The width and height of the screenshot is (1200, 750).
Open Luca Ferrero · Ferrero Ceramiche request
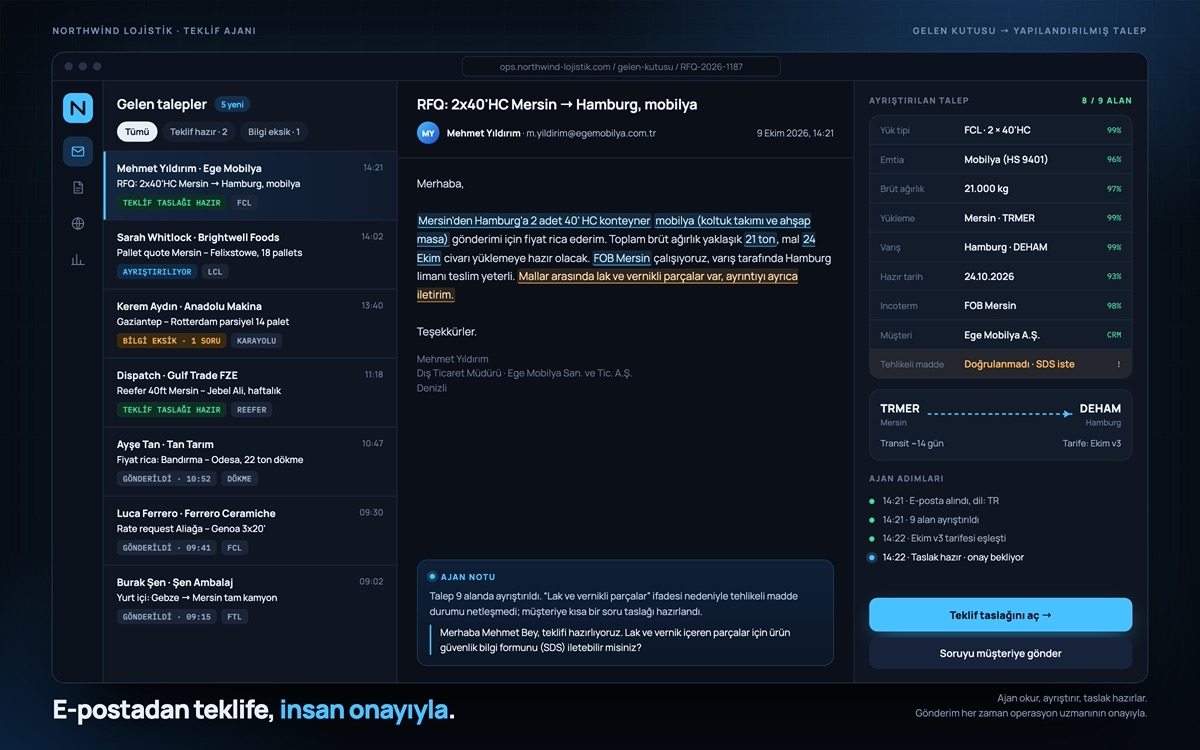[x=250, y=531]
